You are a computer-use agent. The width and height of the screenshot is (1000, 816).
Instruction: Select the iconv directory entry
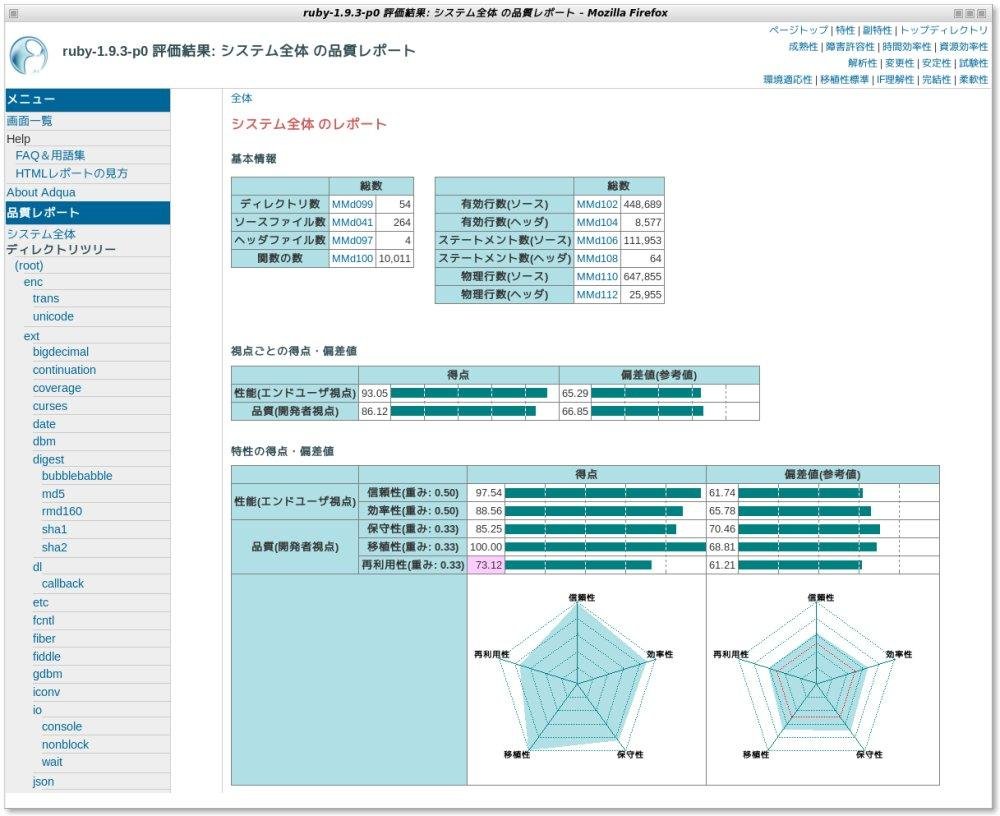(x=46, y=692)
